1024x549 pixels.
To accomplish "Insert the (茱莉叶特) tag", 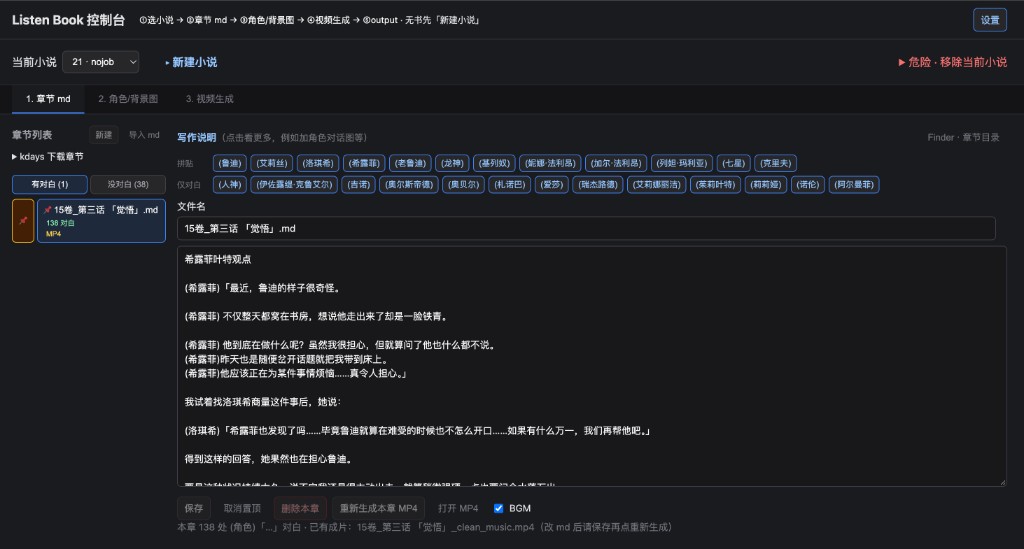I will point(715,185).
